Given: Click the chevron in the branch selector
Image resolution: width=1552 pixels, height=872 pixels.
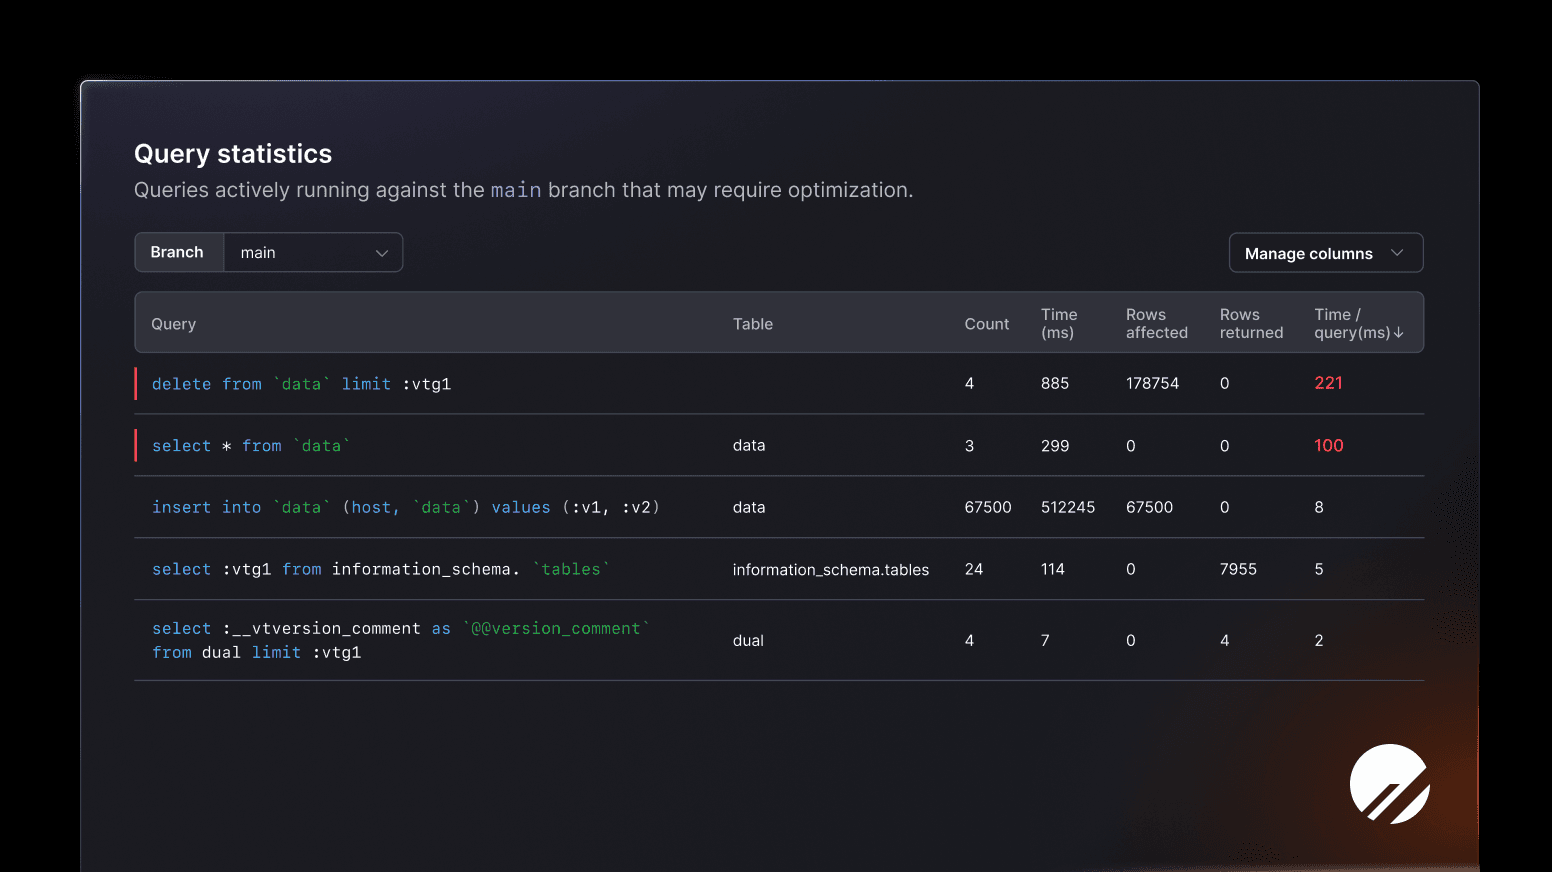Looking at the screenshot, I should pyautogui.click(x=381, y=254).
